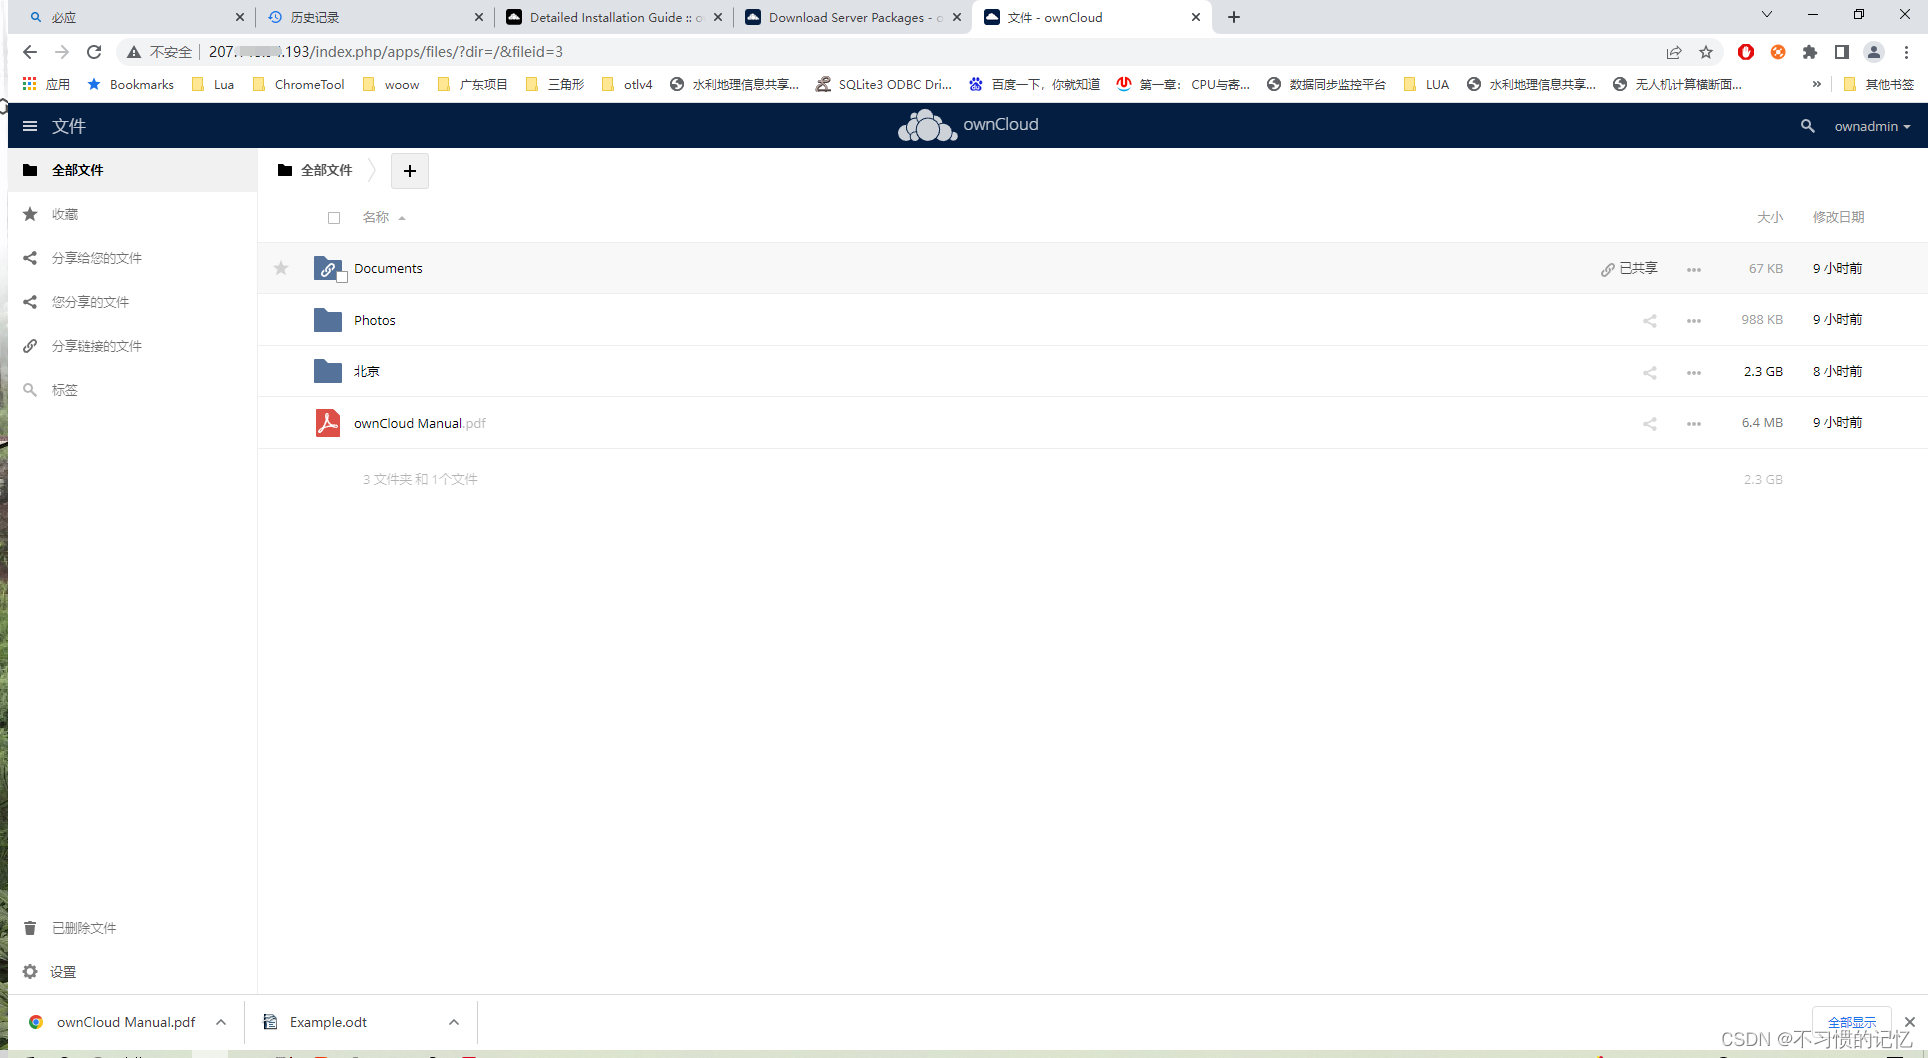1928x1058 pixels.
Task: Go back in browser history
Action: point(29,52)
